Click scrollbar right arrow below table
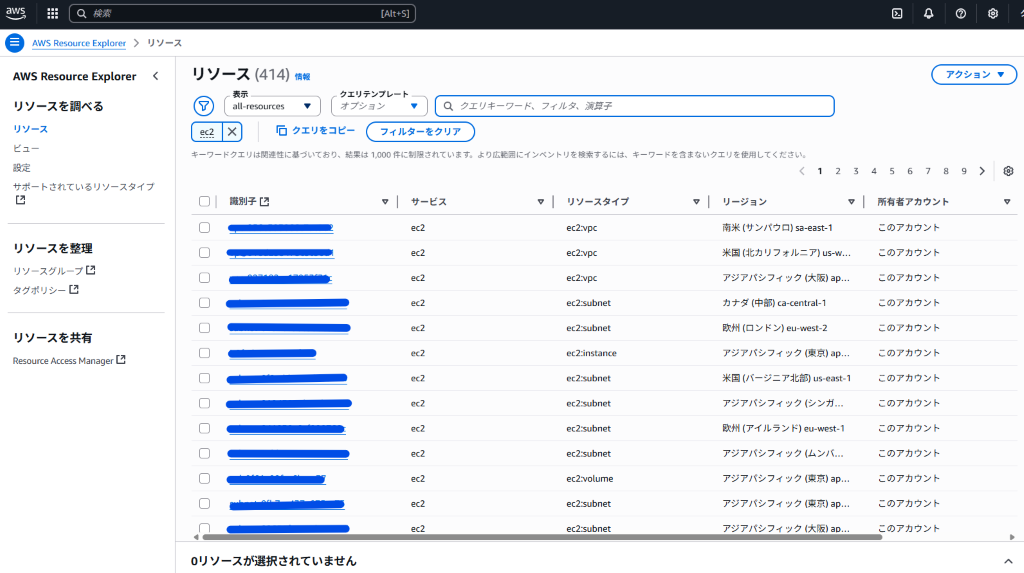 pos(1012,537)
